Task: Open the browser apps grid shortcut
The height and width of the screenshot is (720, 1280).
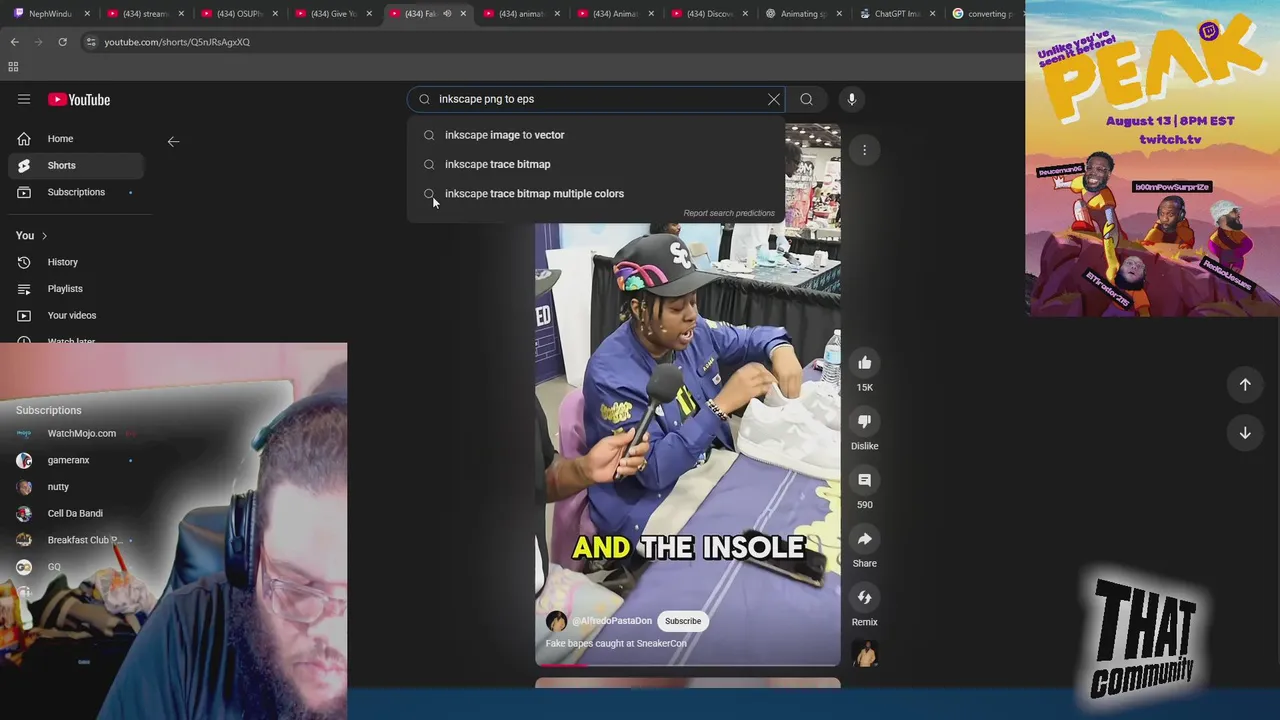Action: (x=13, y=67)
